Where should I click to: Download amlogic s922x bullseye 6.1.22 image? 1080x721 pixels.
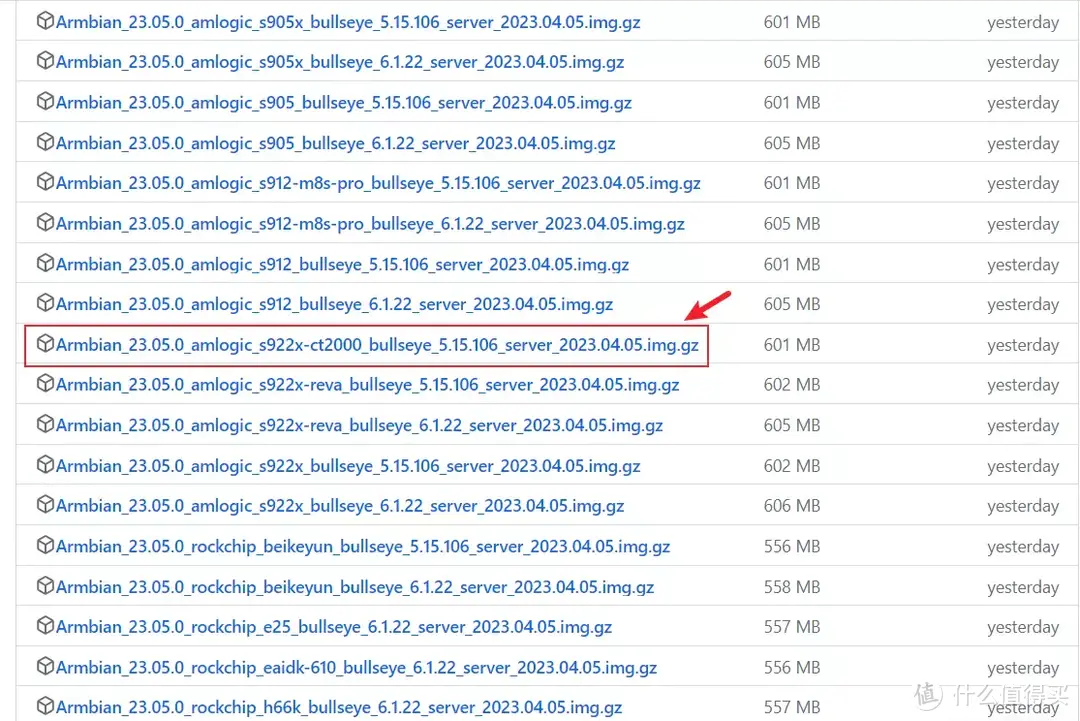click(340, 506)
